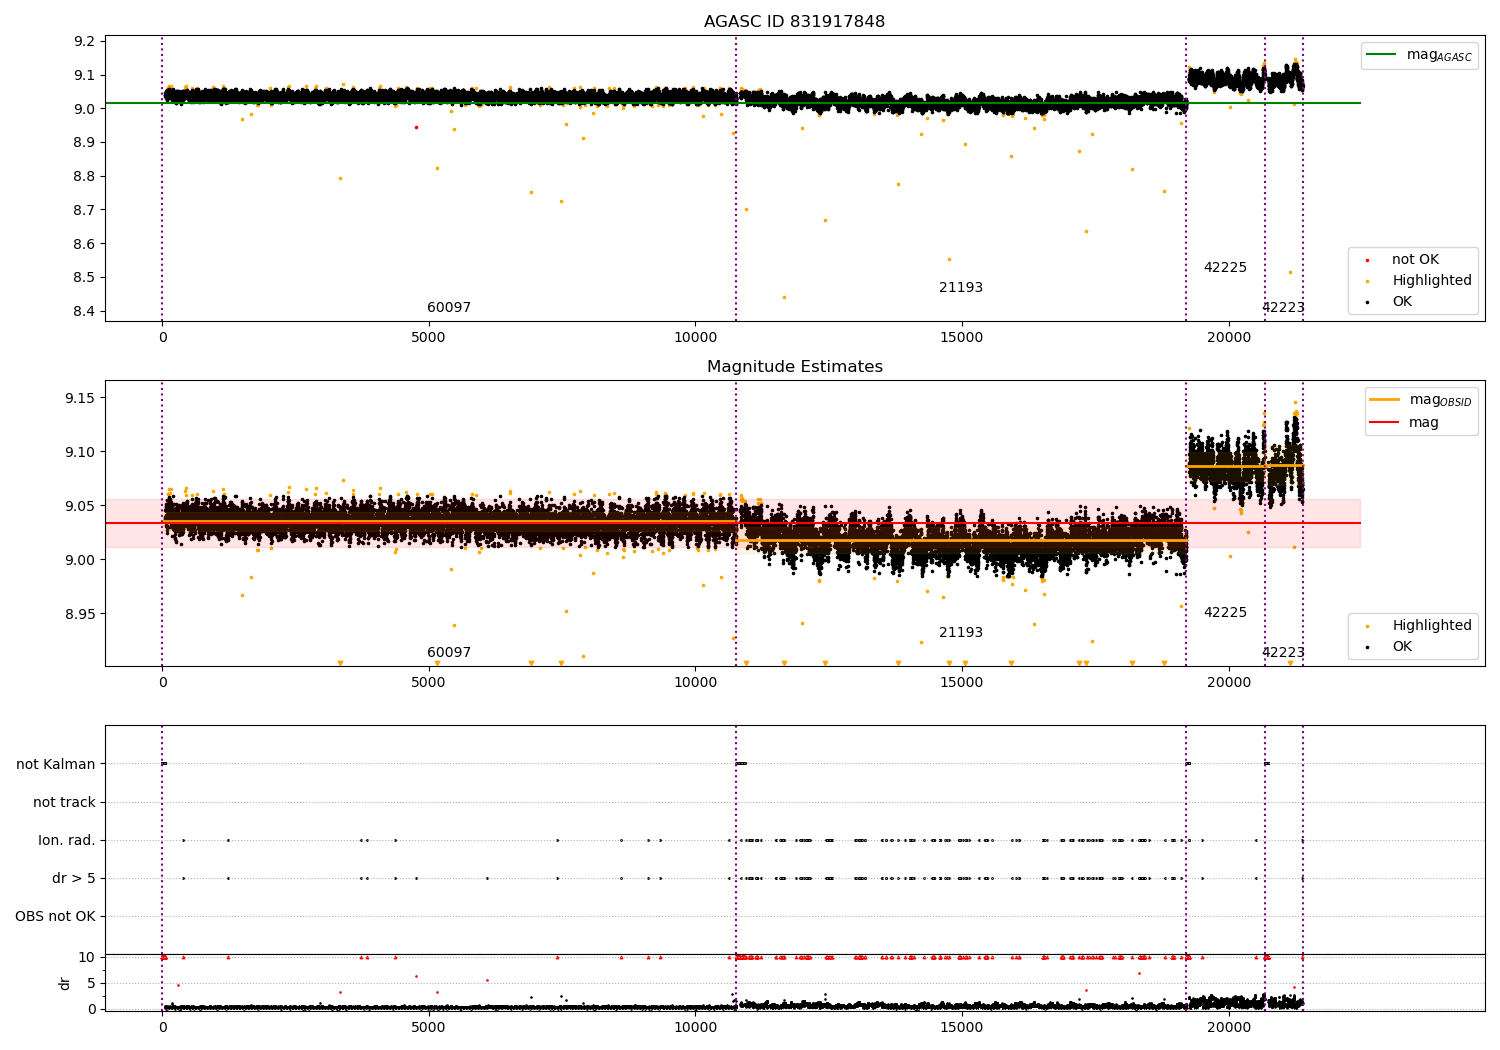
Task: Click obsid label 42225 in the top plot
Action: [x=1225, y=268]
